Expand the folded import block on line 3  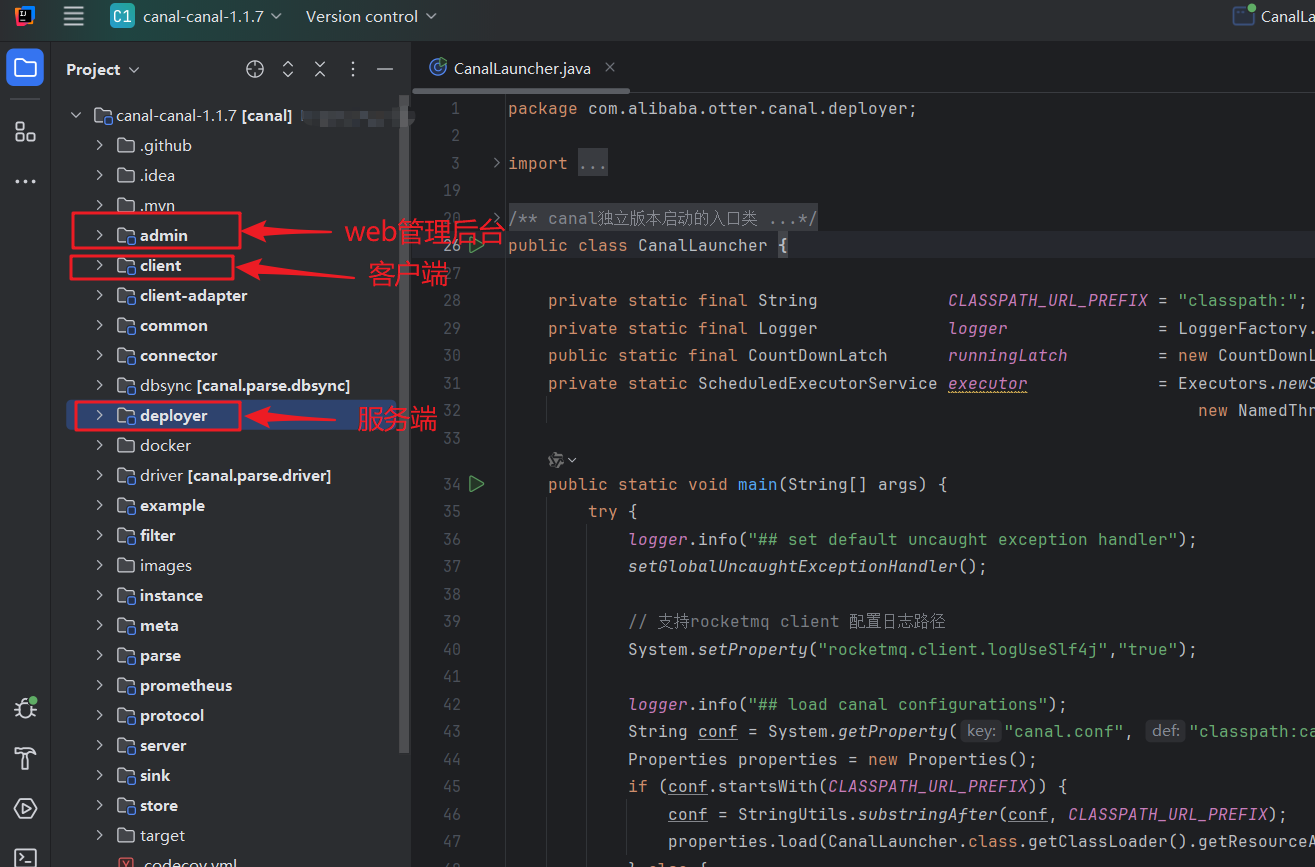(x=497, y=163)
